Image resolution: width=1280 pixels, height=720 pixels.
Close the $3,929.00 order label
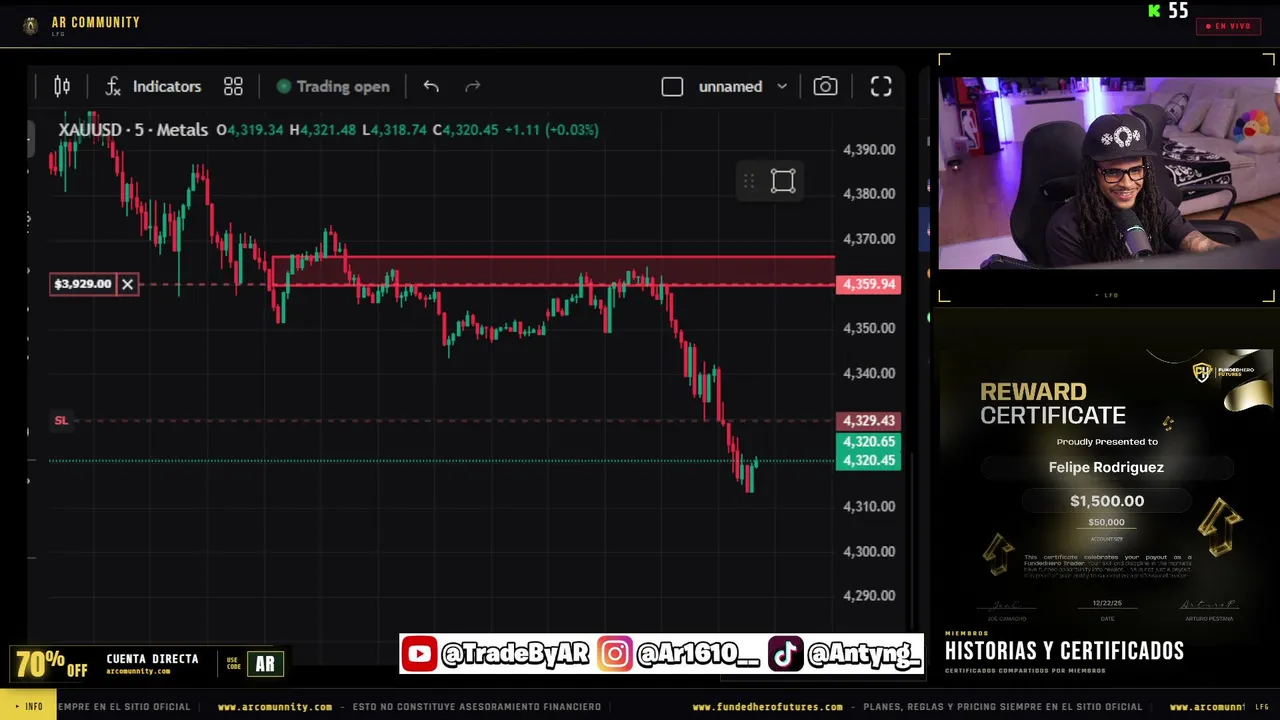click(x=127, y=284)
